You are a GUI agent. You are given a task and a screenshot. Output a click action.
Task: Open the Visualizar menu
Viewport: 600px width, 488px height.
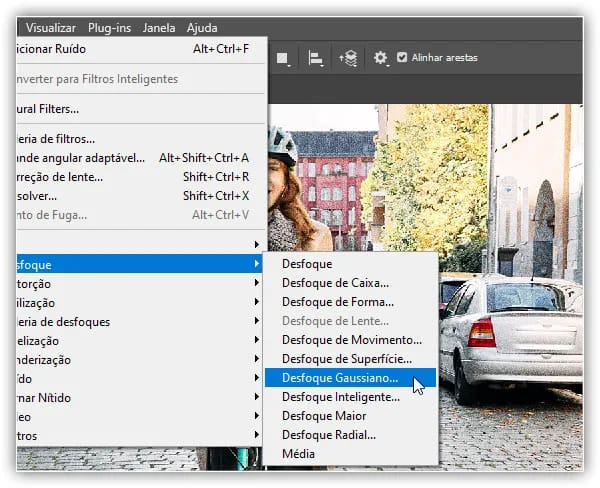click(51, 28)
